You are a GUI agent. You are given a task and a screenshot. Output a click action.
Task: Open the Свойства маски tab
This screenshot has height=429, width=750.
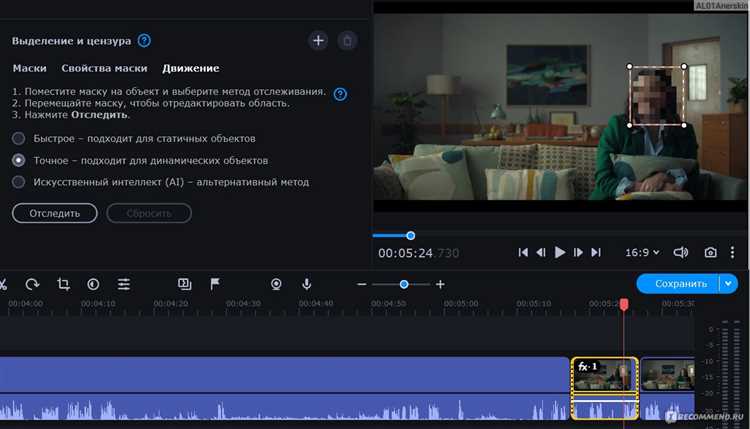(x=104, y=68)
